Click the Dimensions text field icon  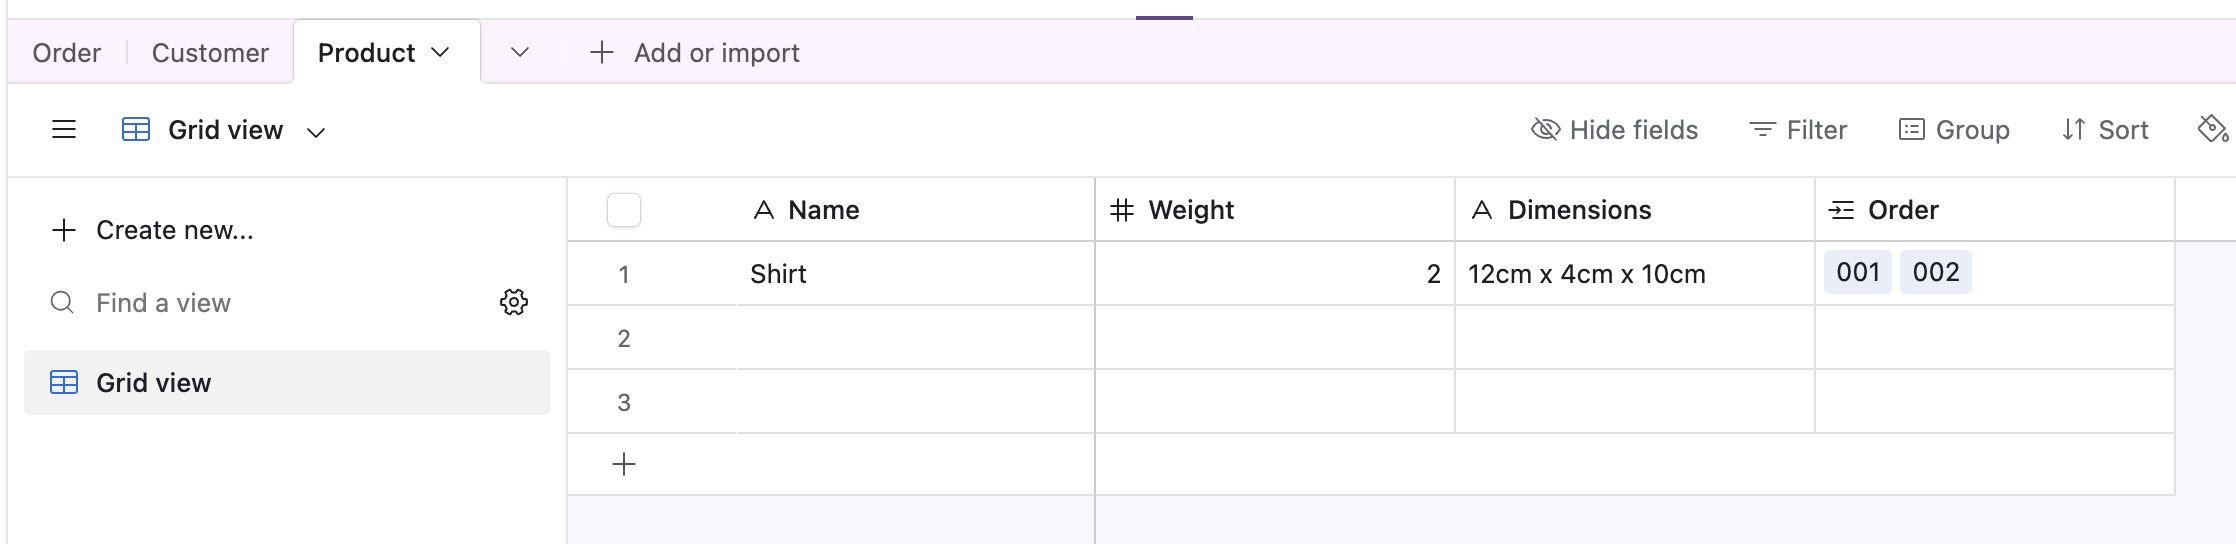(x=1482, y=210)
